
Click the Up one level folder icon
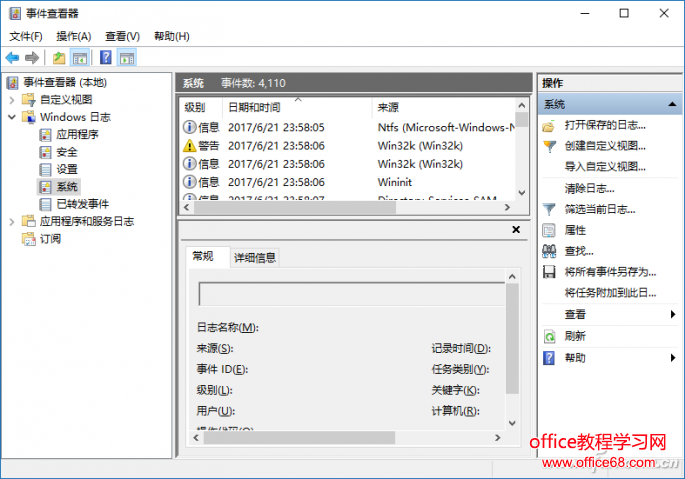click(x=59, y=58)
